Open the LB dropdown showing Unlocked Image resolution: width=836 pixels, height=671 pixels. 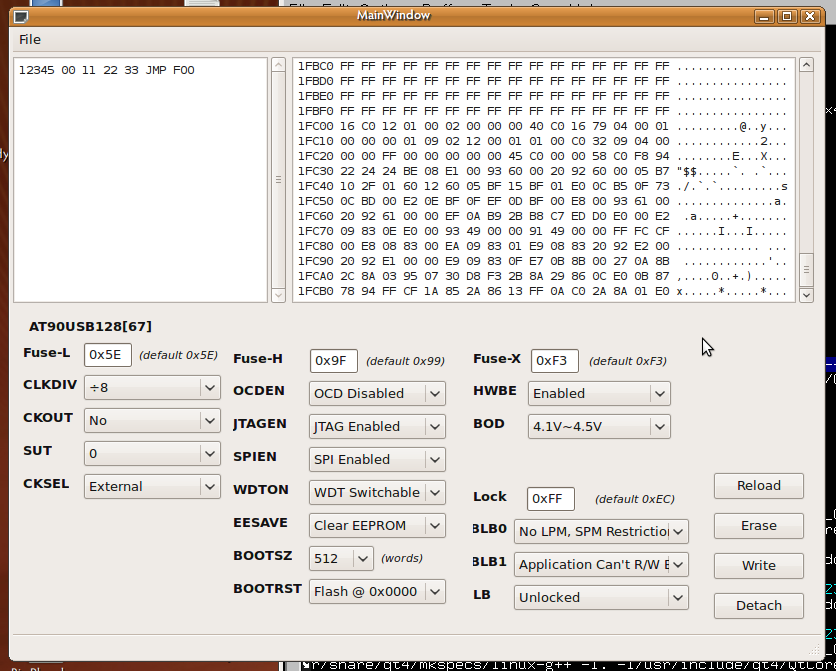tap(601, 597)
